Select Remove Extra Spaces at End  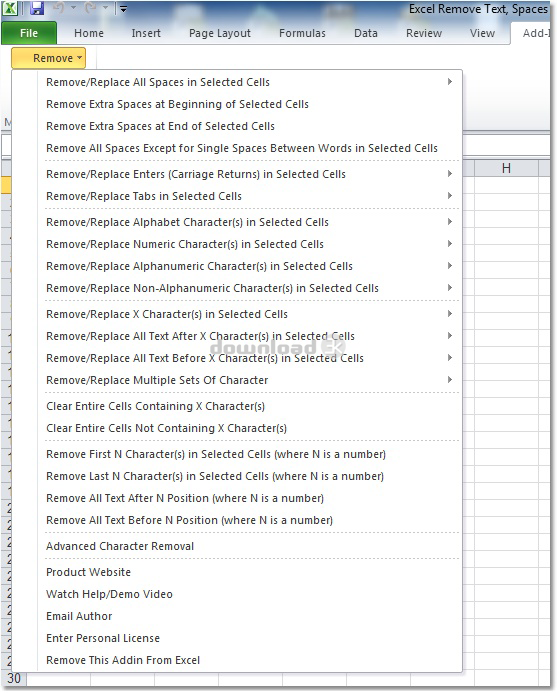point(160,126)
